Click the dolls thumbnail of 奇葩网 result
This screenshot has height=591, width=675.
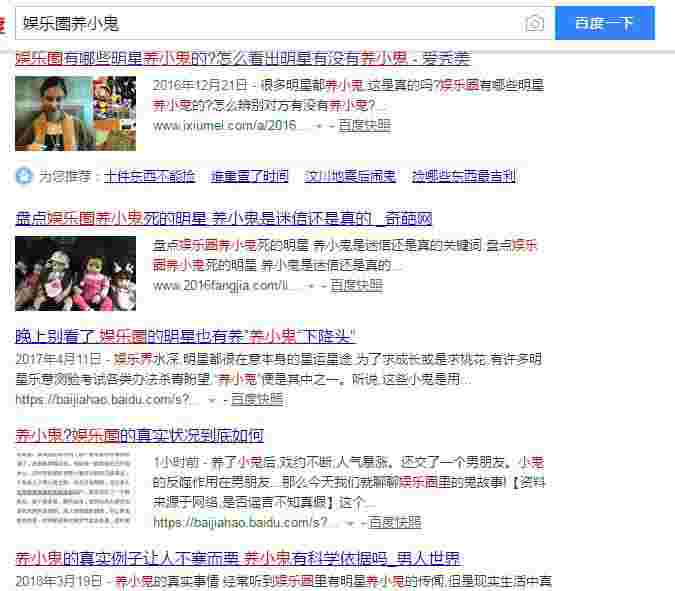(x=75, y=273)
